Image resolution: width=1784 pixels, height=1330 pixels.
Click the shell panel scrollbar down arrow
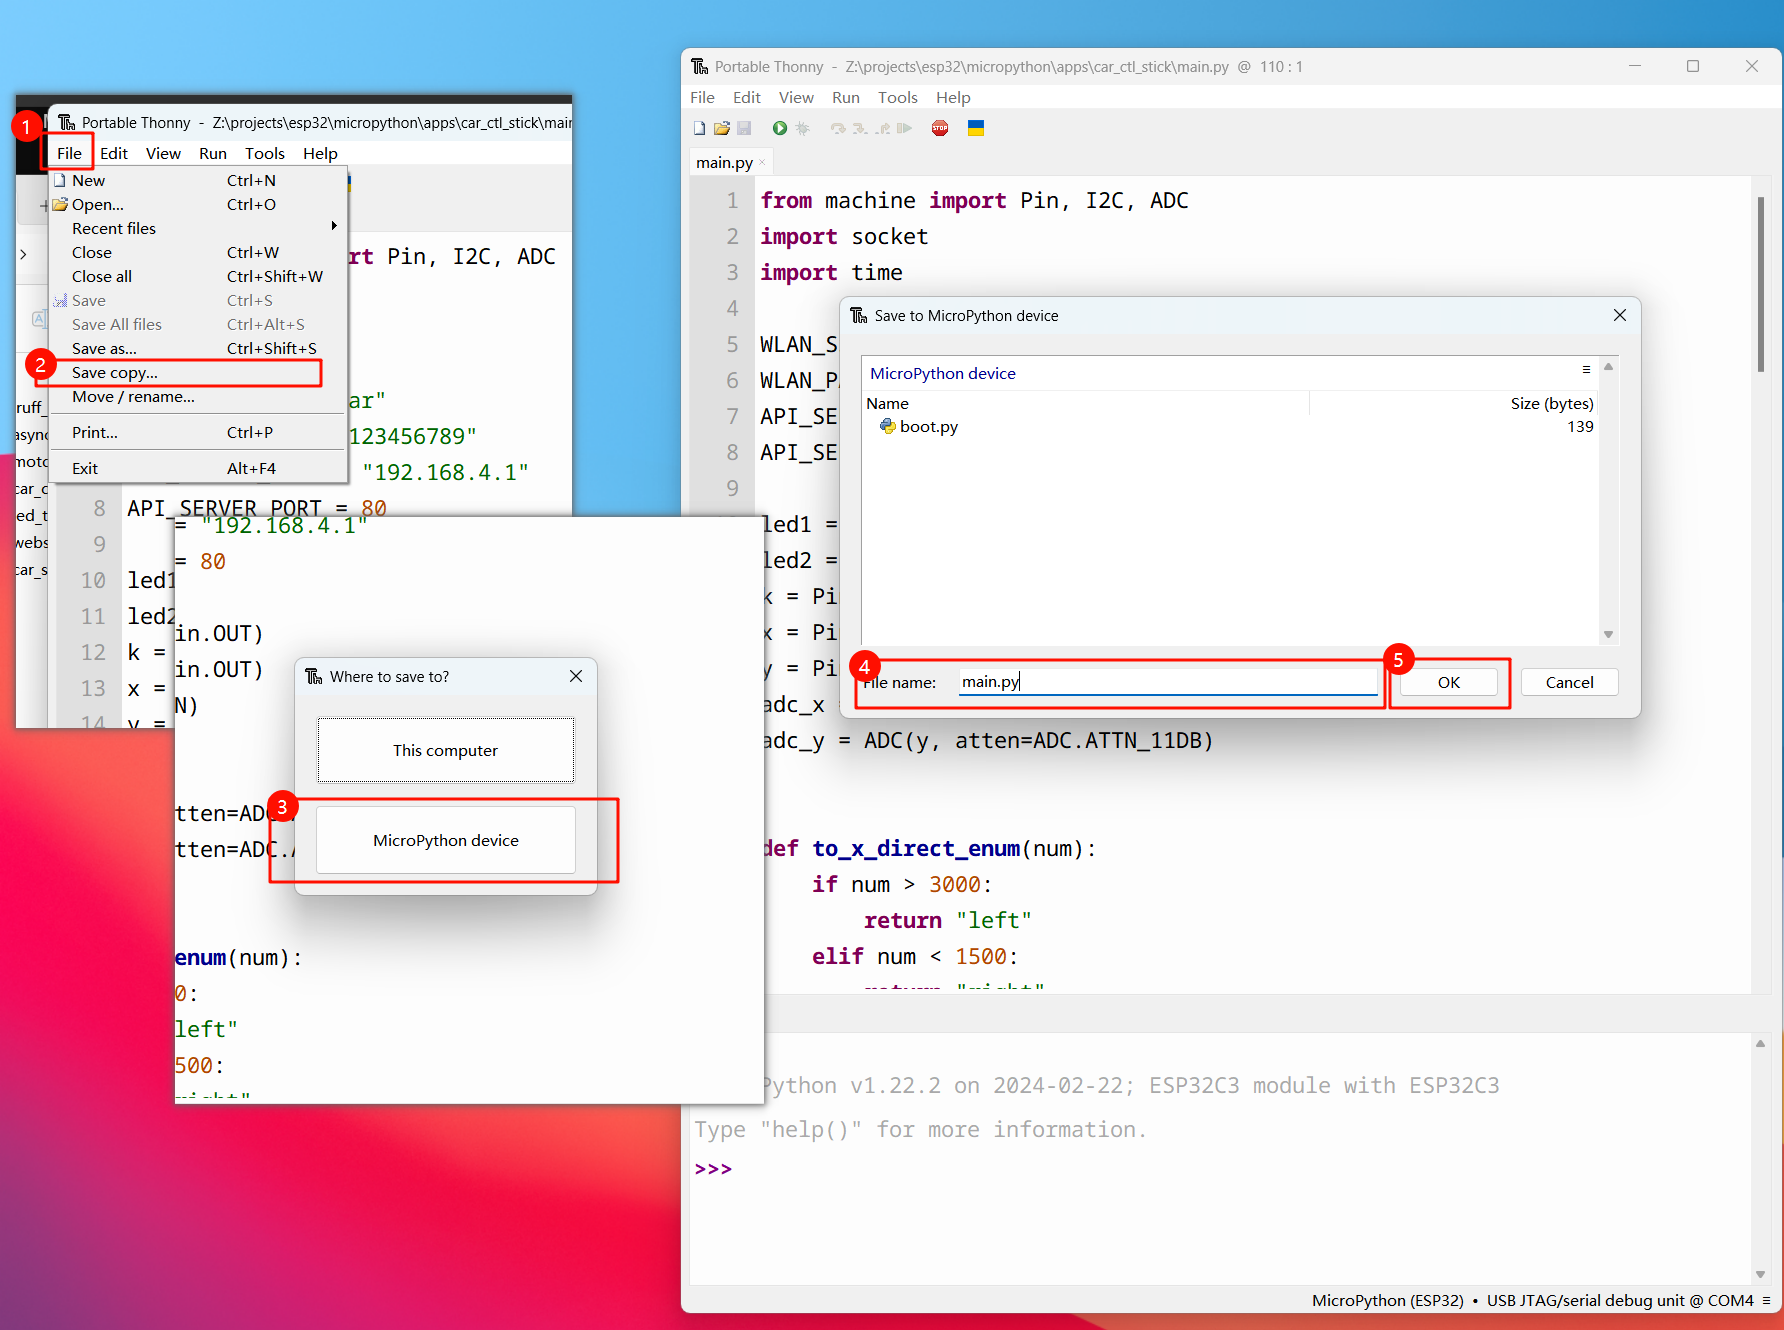coord(1760,1274)
